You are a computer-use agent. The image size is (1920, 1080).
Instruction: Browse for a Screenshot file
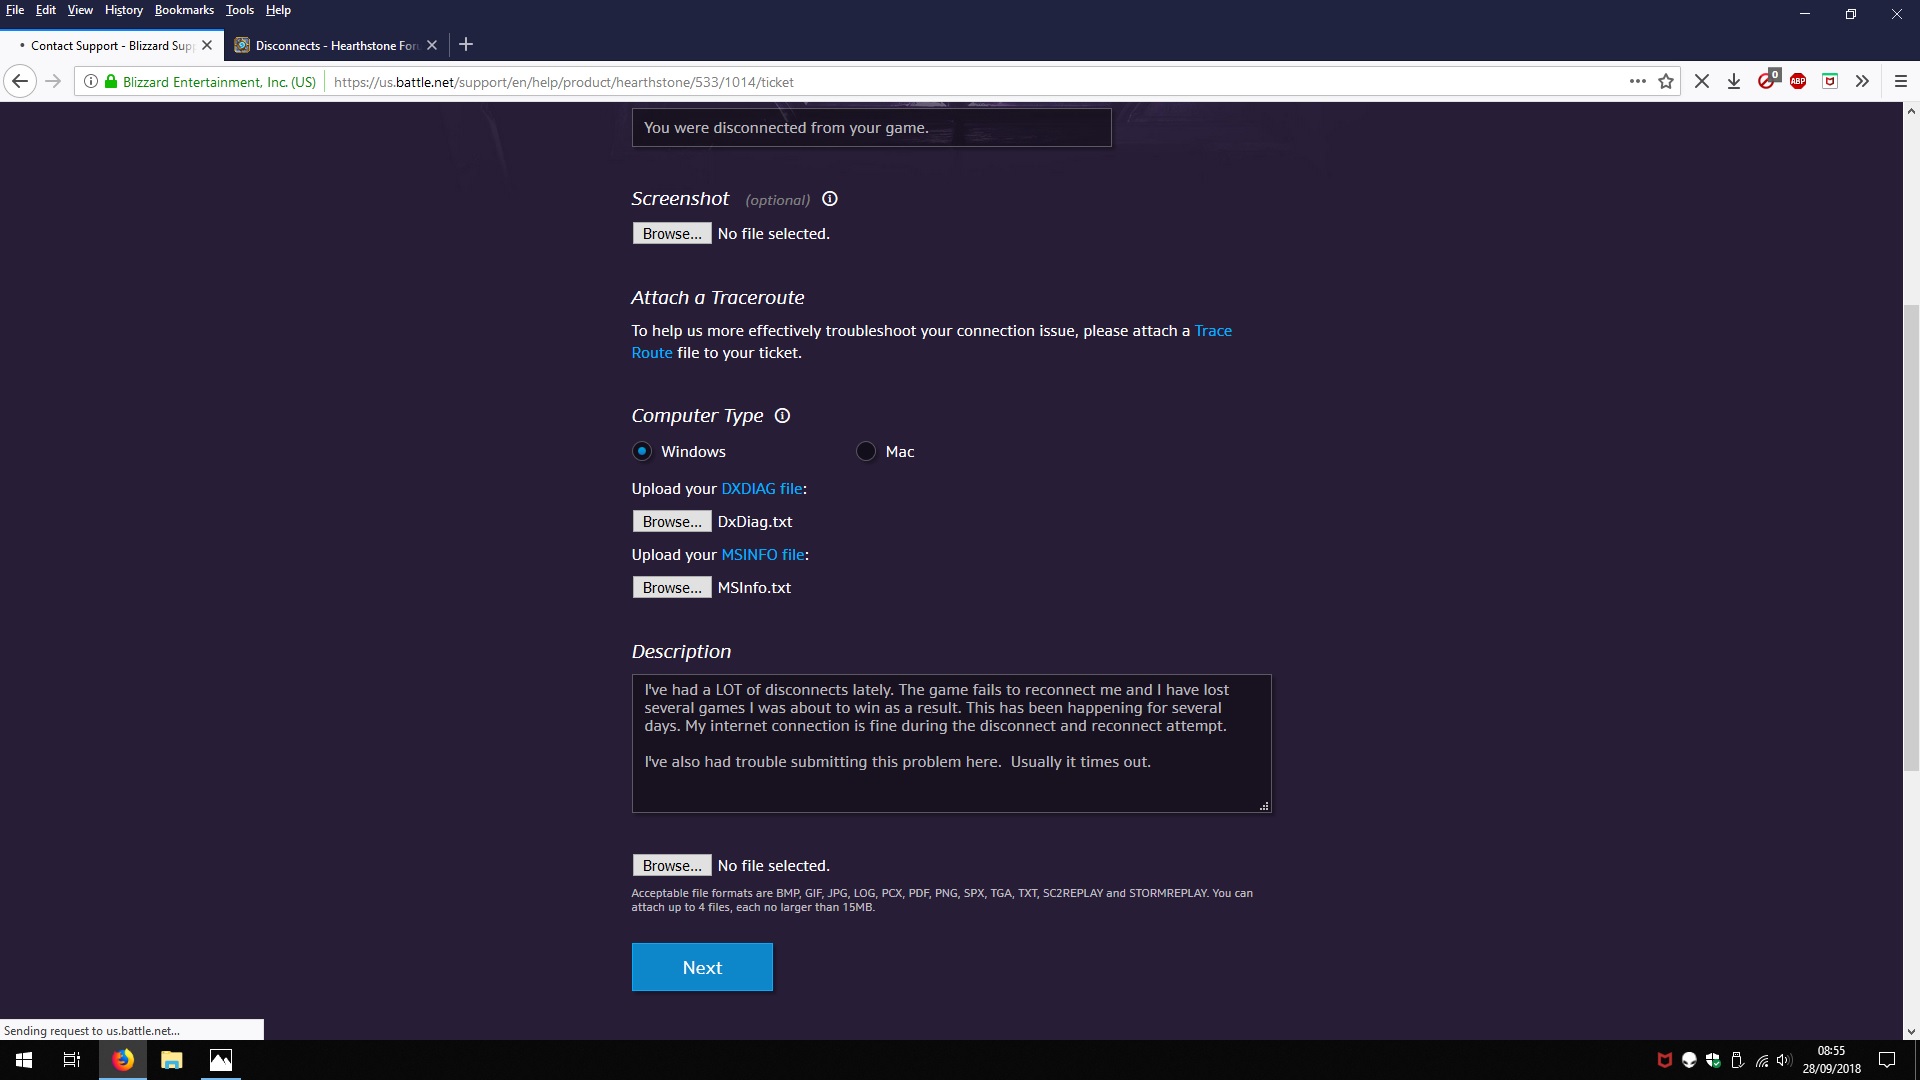(672, 234)
